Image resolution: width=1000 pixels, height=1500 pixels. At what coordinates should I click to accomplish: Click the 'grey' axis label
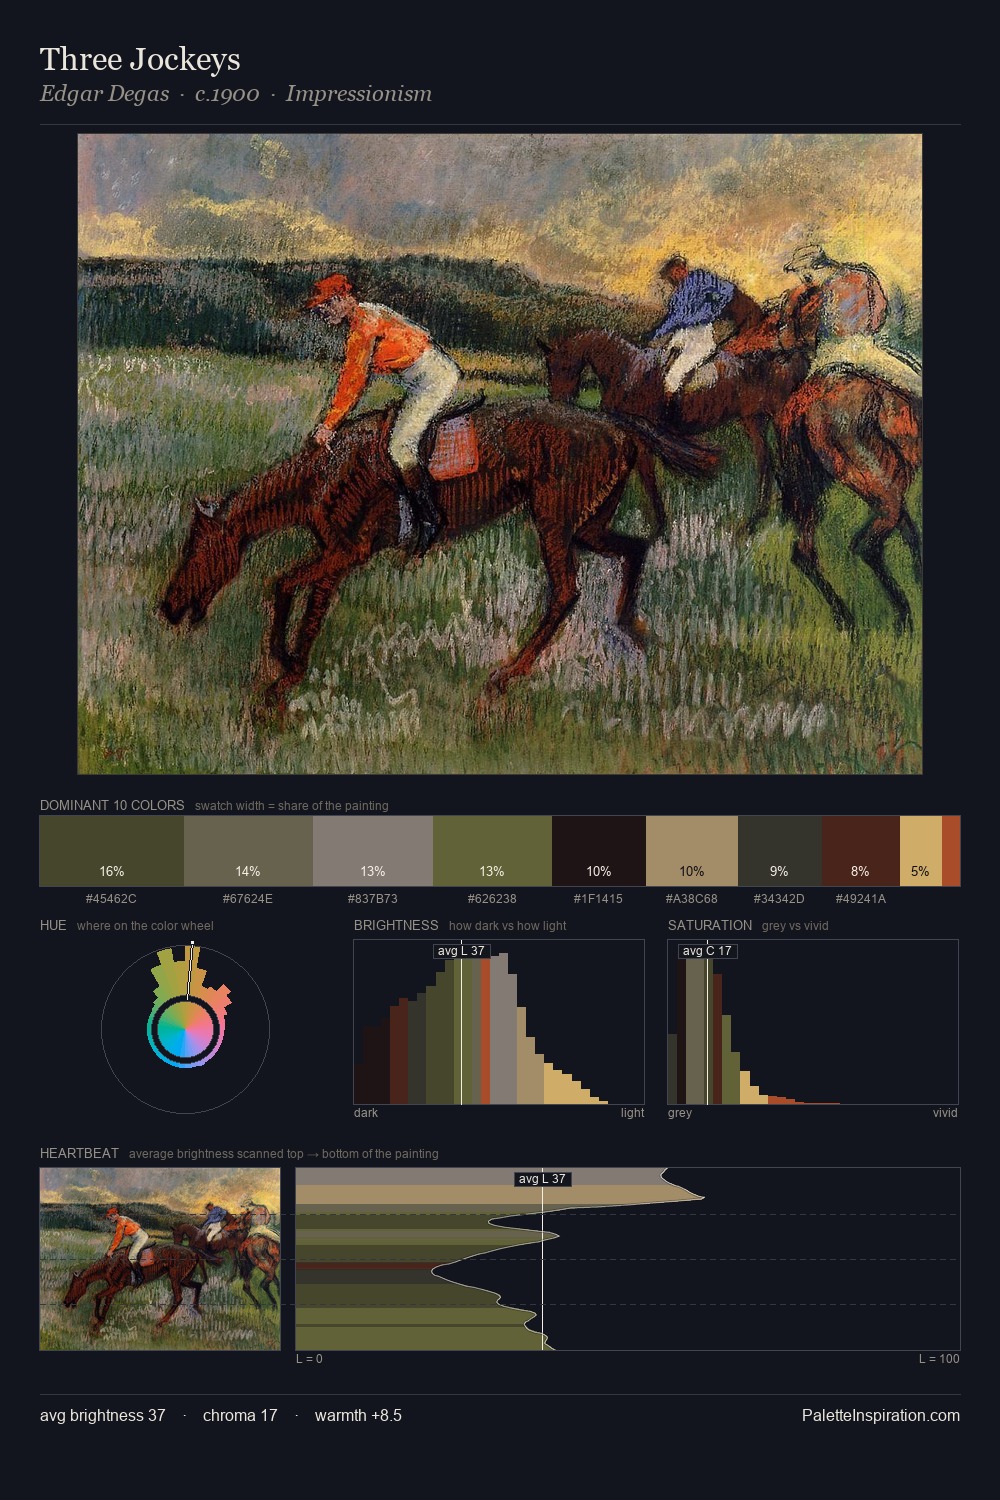[680, 1113]
